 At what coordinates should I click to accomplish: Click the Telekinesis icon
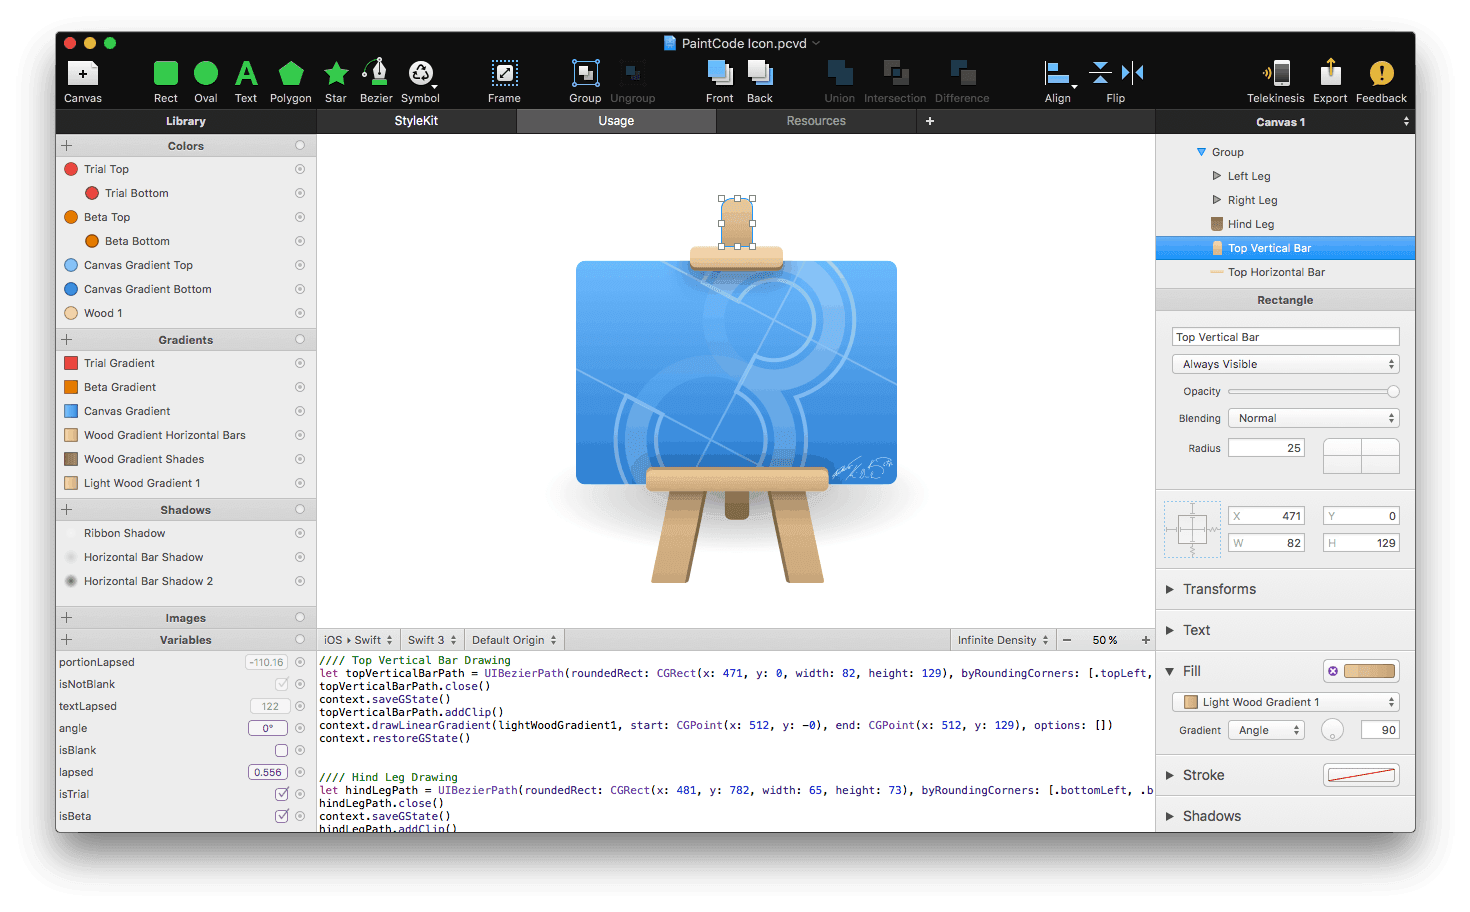(1276, 75)
